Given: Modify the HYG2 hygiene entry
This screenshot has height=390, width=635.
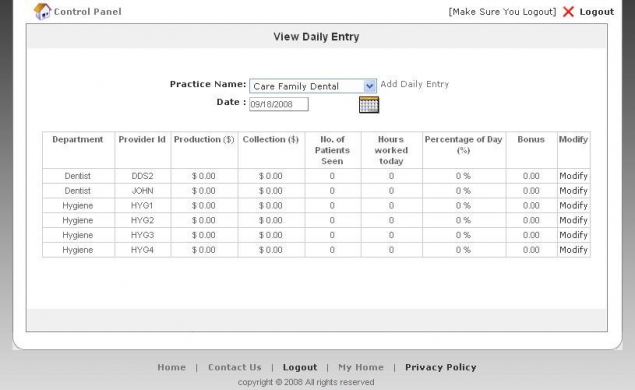Looking at the screenshot, I should click(573, 220).
